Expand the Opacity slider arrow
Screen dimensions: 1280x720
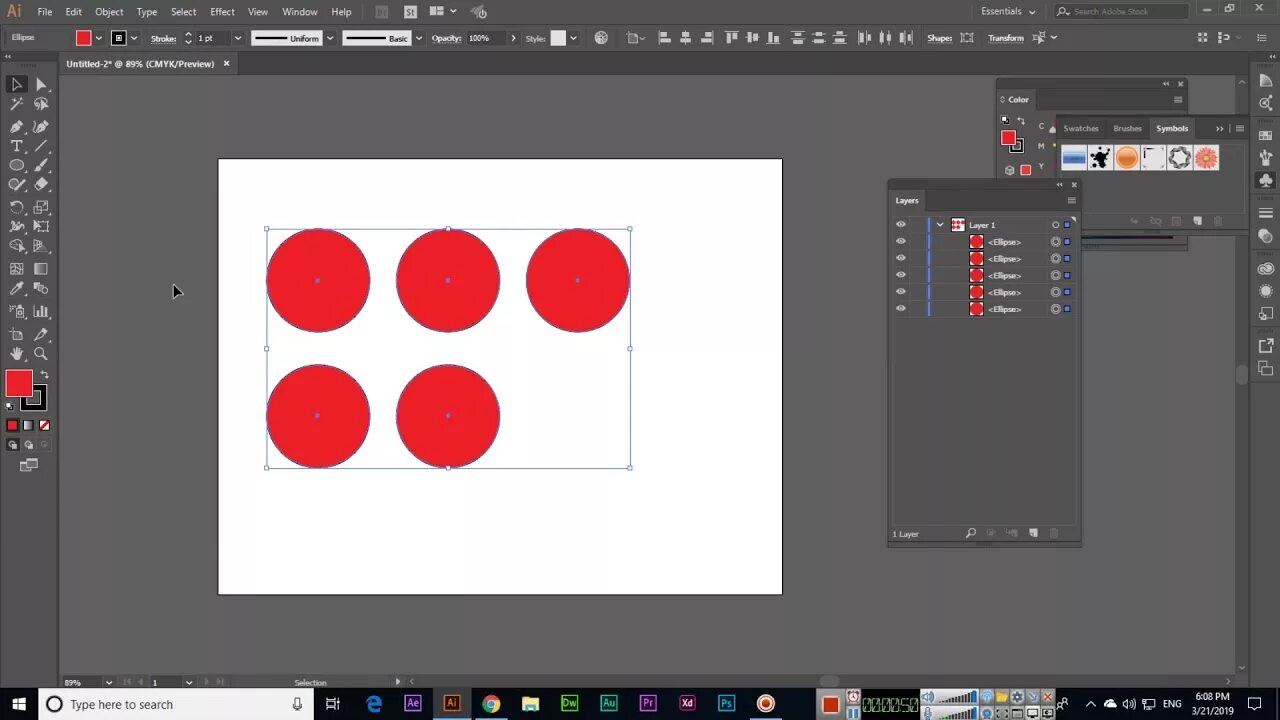(x=513, y=38)
